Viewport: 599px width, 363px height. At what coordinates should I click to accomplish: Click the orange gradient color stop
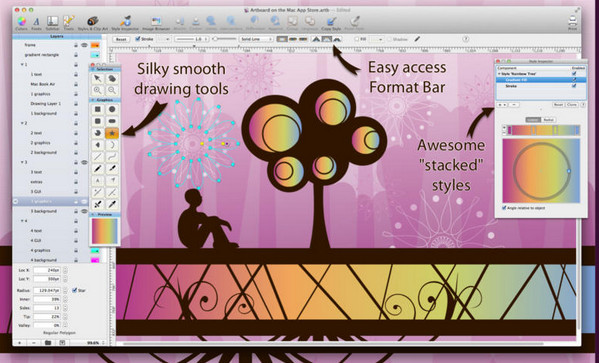534,131
